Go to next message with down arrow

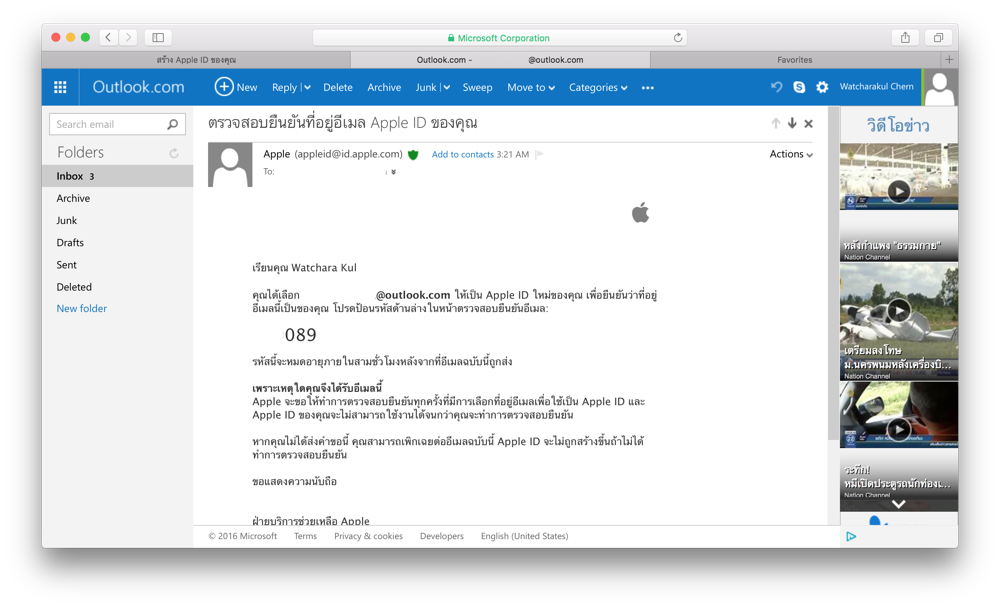click(x=792, y=123)
